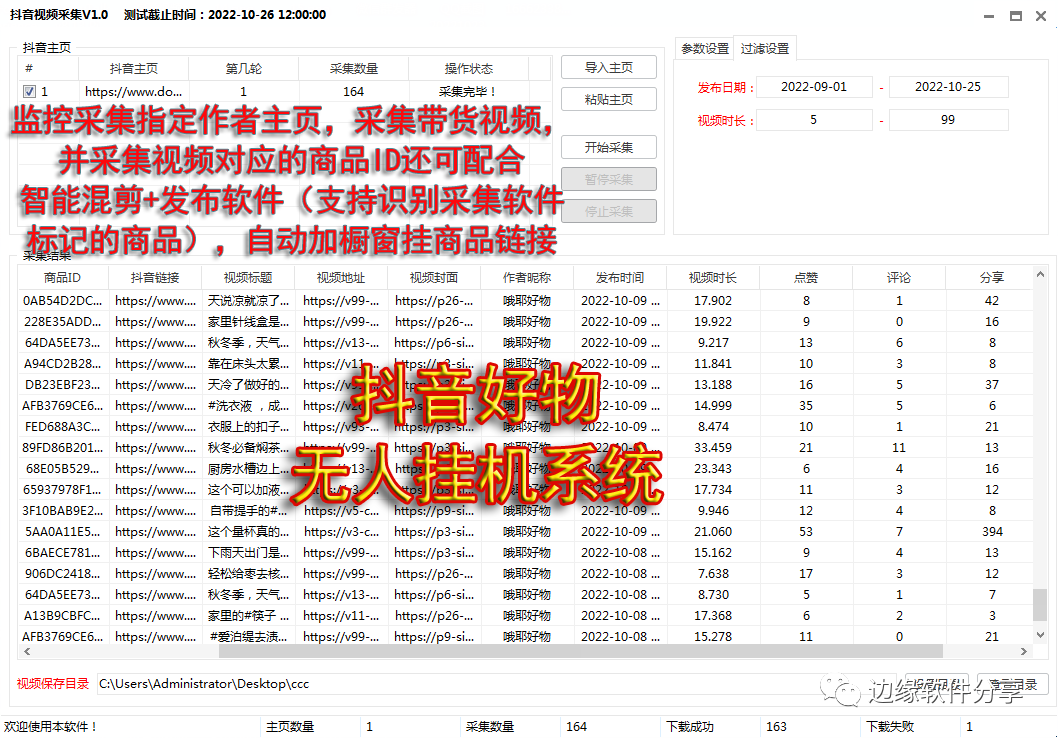Click the video title 天说凉就凉了...
The width and height of the screenshot is (1058, 738).
(x=248, y=300)
